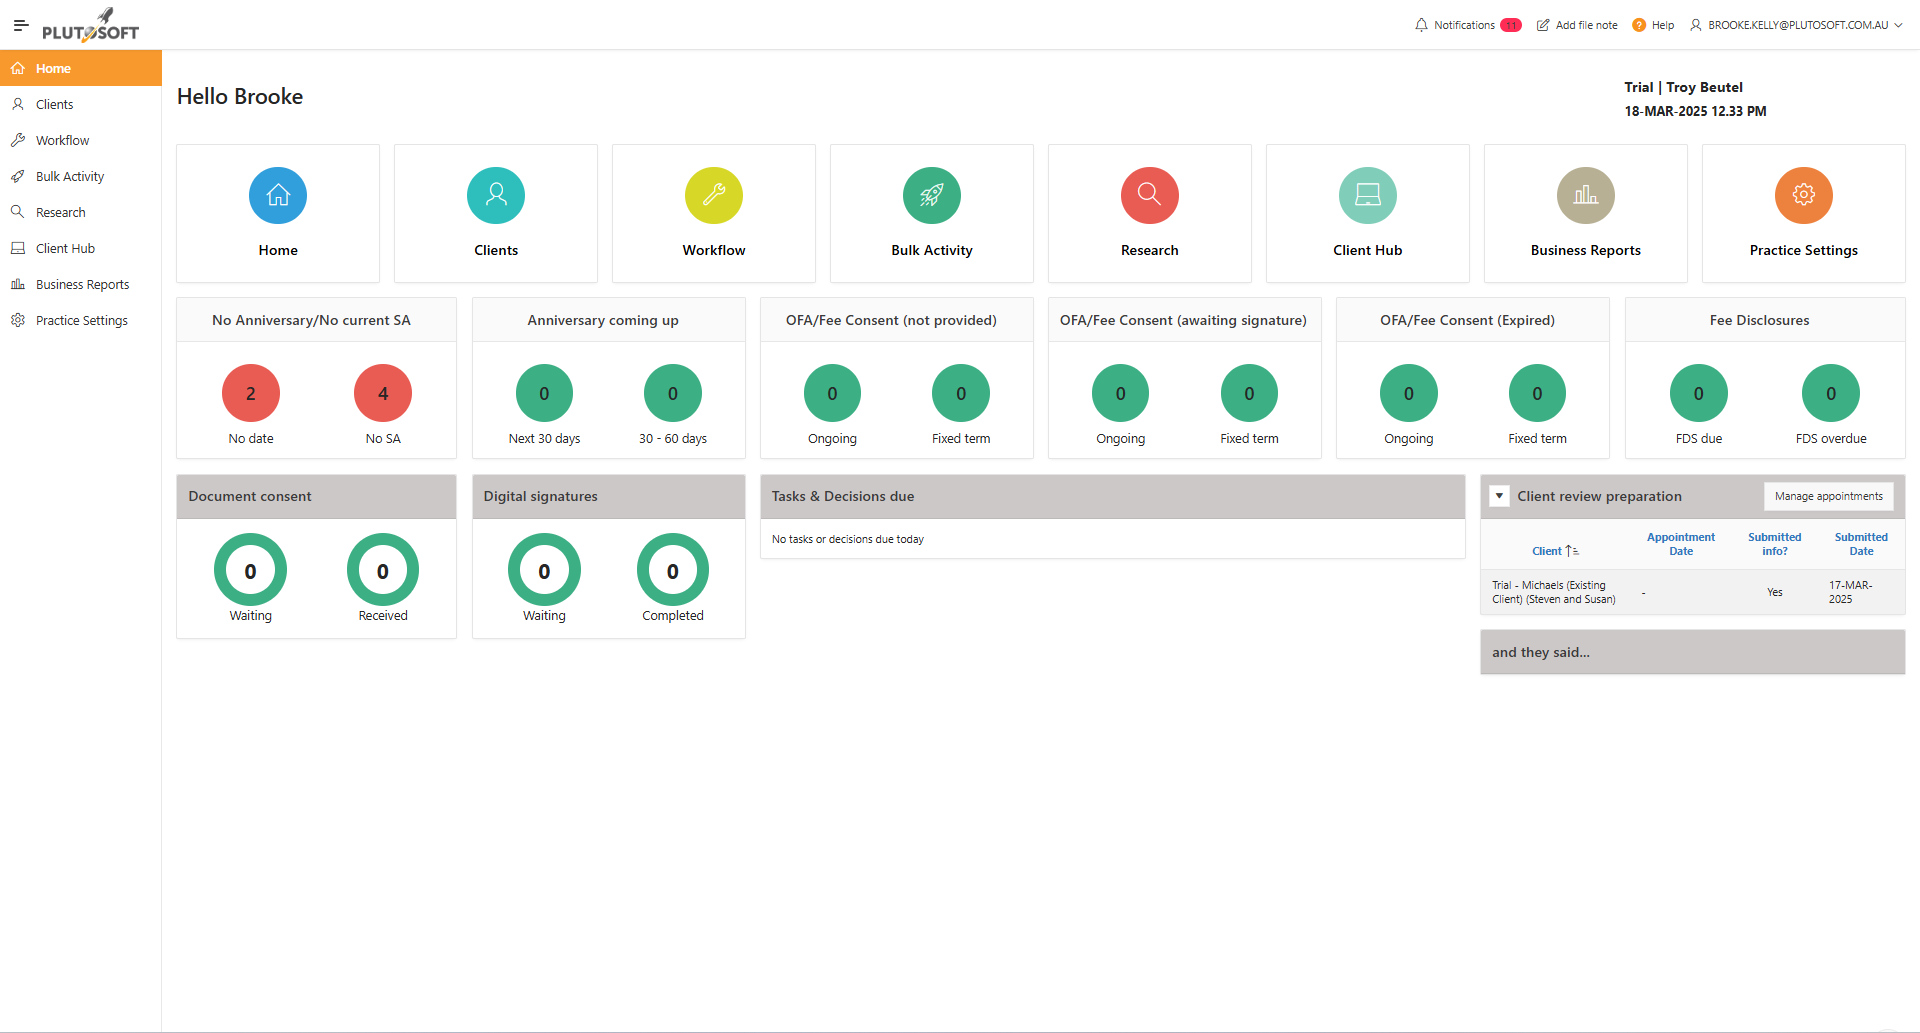The height and width of the screenshot is (1033, 1920).
Task: Open the Workflow wrench tile
Action: (713, 195)
